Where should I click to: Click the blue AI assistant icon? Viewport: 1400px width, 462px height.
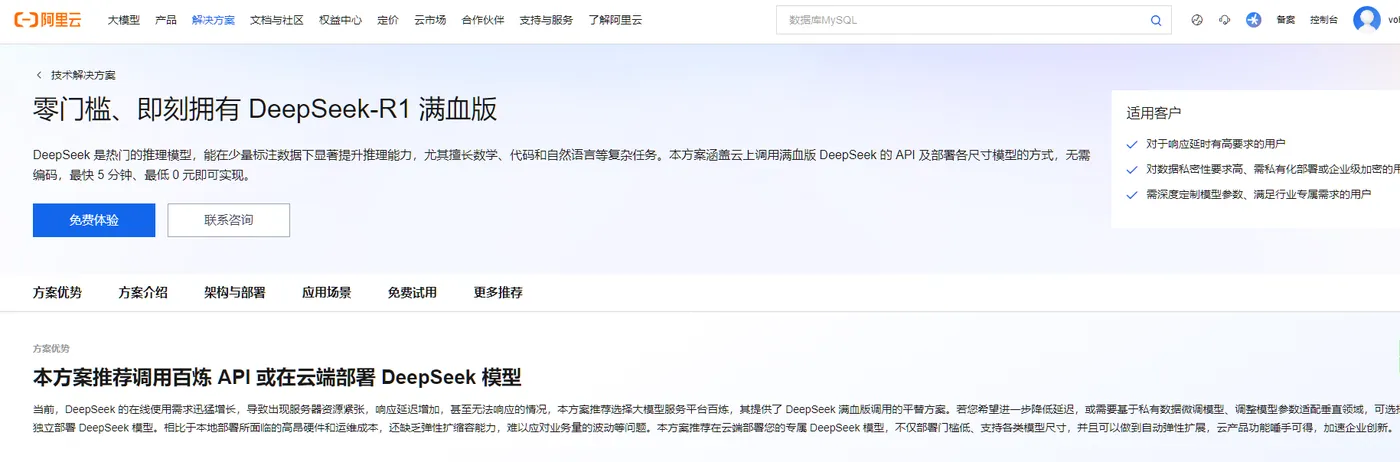1254,20
